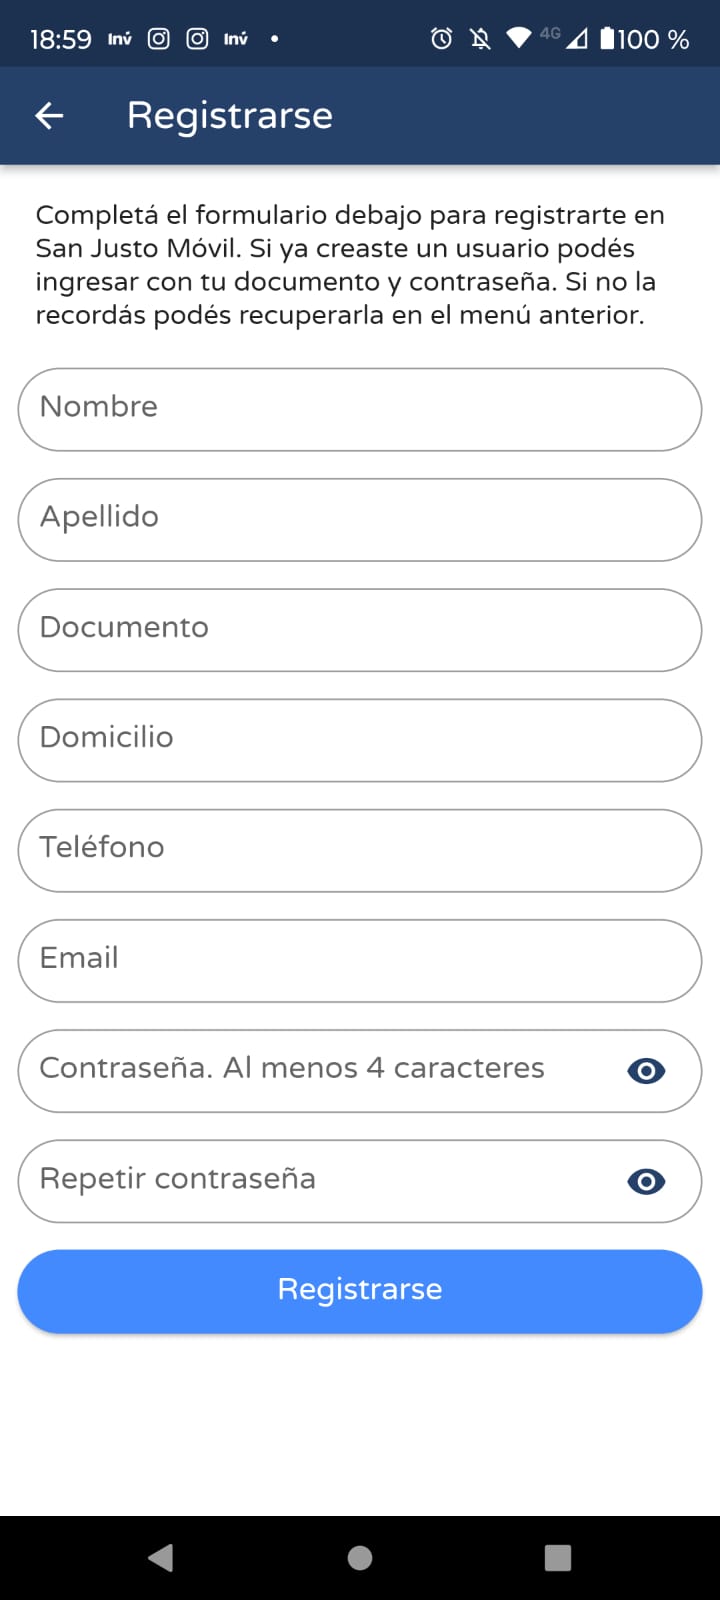Focus the Nombre input field

[x=360, y=409]
